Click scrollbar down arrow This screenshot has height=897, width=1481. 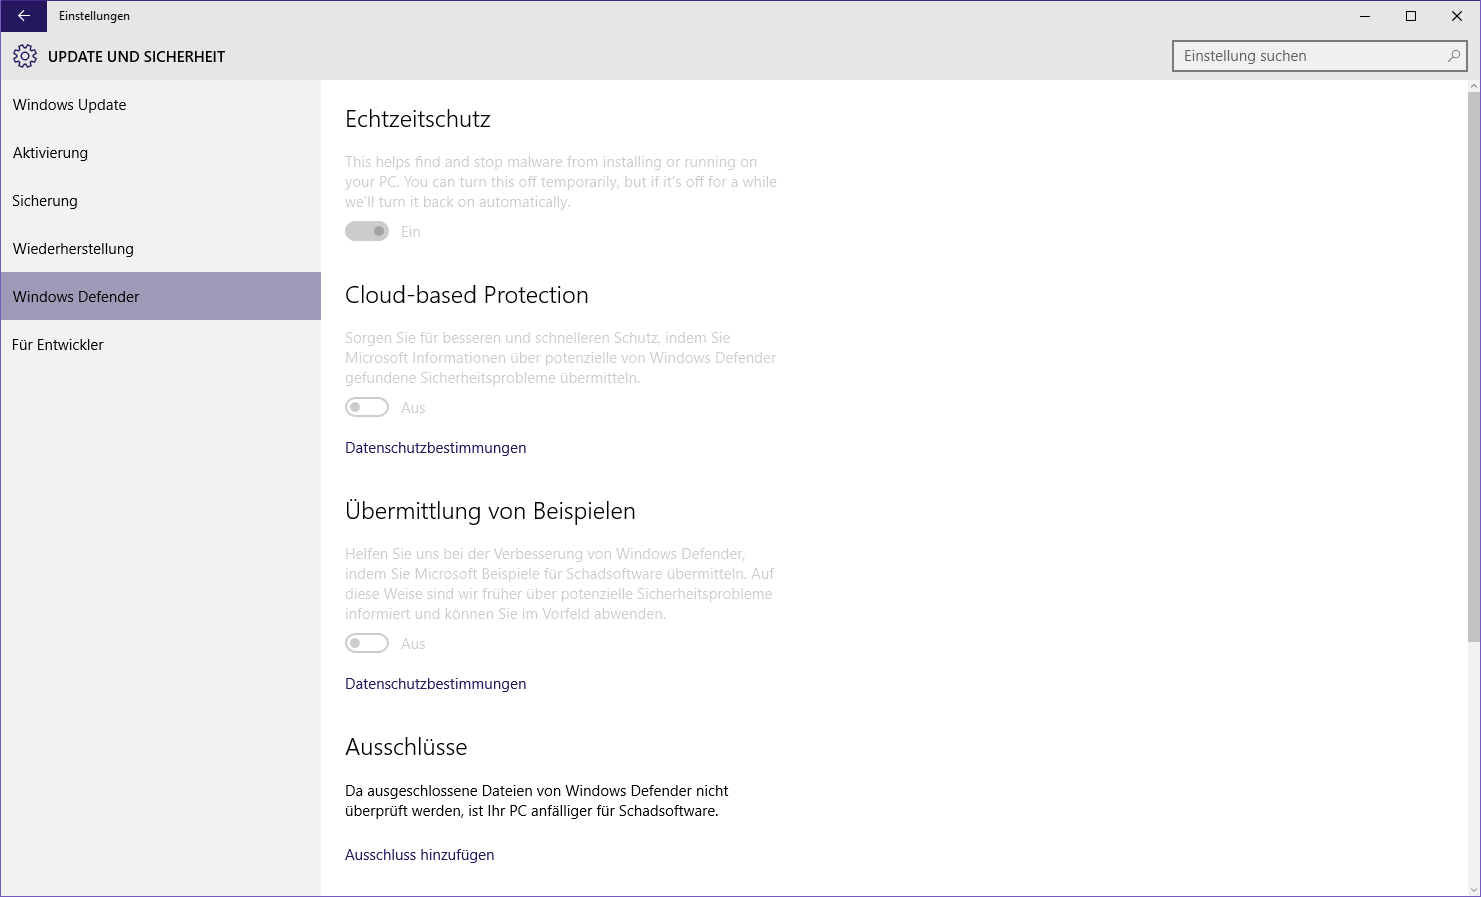point(1473,889)
